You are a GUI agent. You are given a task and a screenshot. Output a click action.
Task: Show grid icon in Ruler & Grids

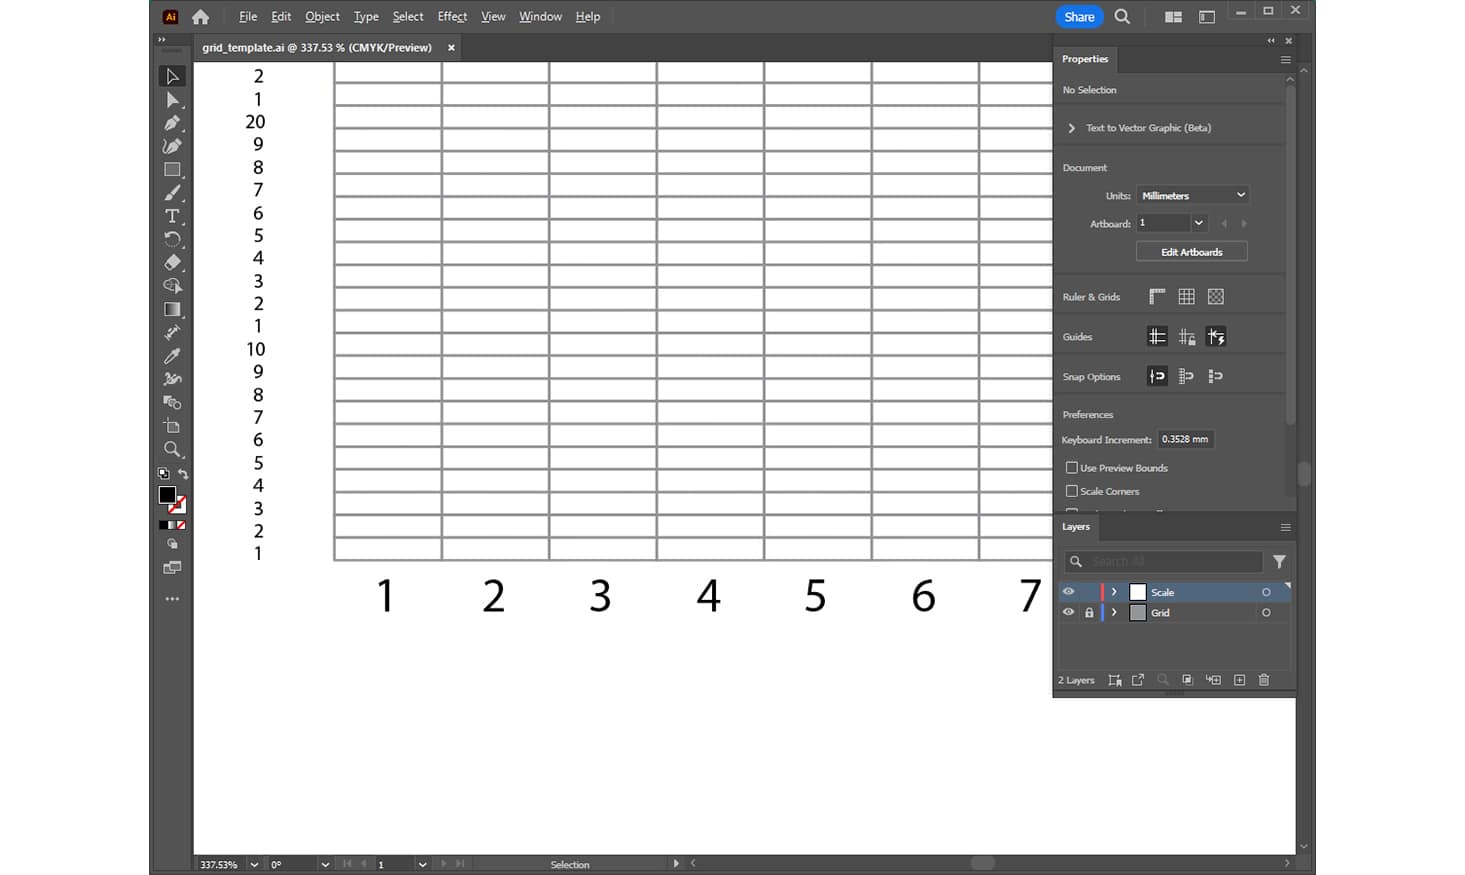pyautogui.click(x=1186, y=297)
